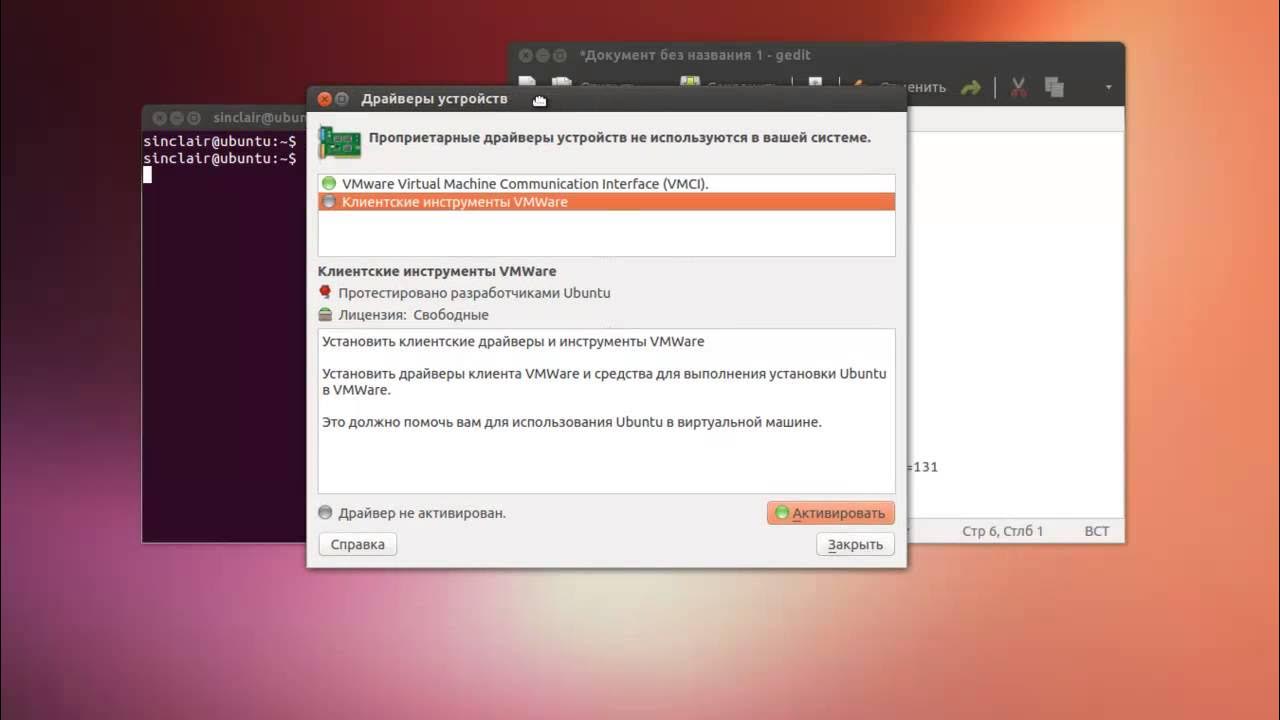Click the Copy icon in gedit toolbar
Image resolution: width=1280 pixels, height=720 pixels.
[1054, 88]
